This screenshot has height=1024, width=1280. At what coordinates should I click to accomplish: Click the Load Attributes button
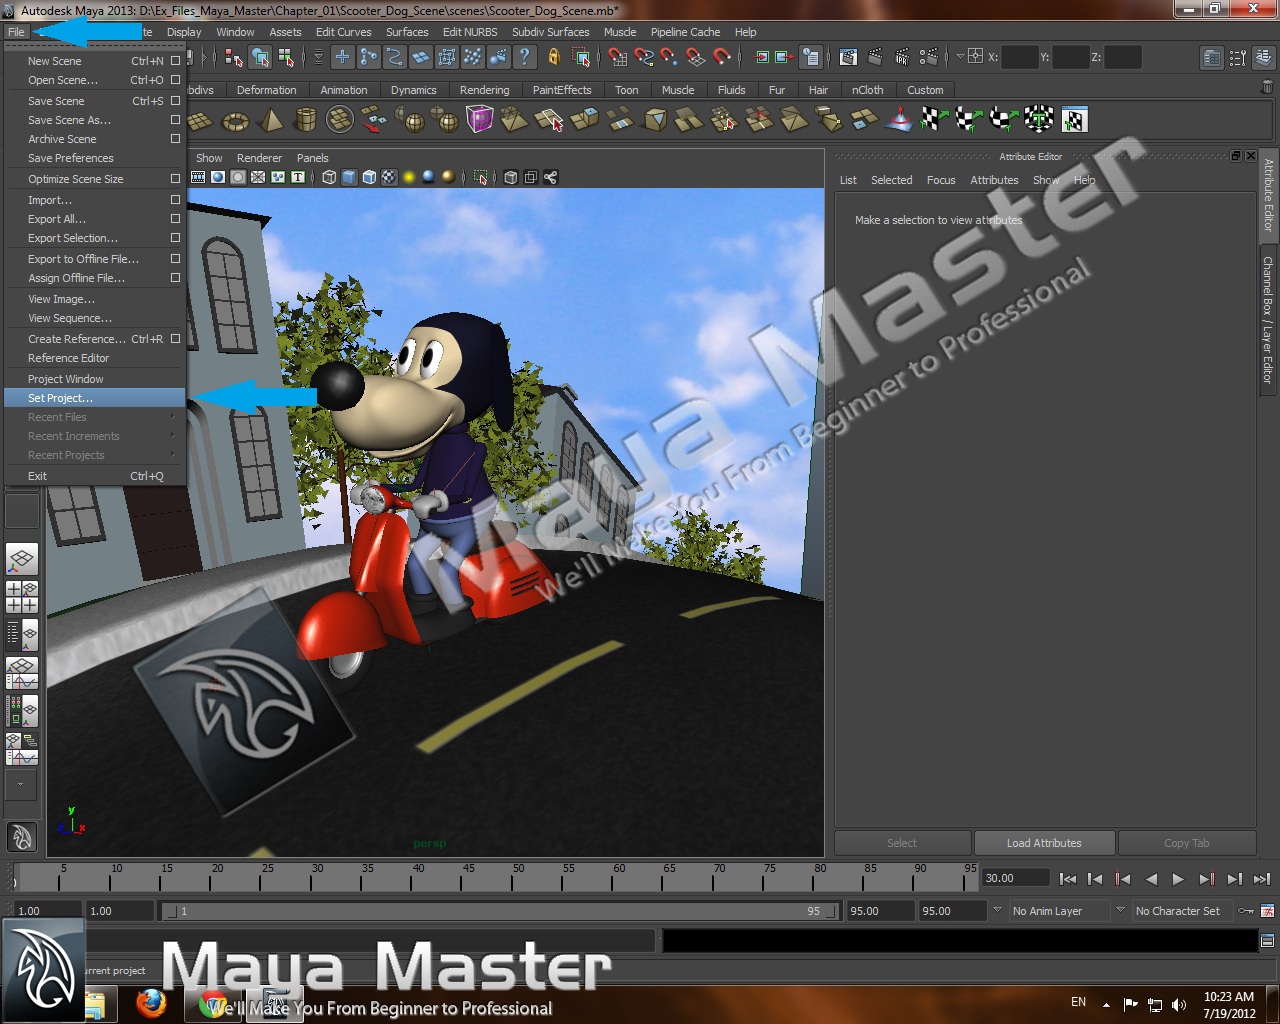click(1044, 842)
